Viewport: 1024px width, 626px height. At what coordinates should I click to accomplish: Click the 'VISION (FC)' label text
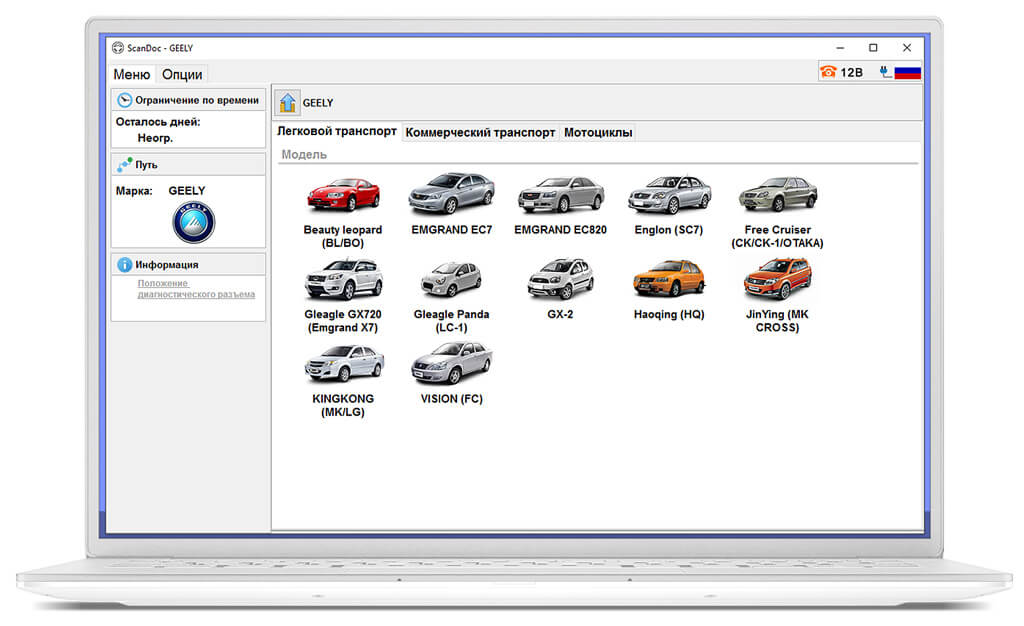pos(451,399)
